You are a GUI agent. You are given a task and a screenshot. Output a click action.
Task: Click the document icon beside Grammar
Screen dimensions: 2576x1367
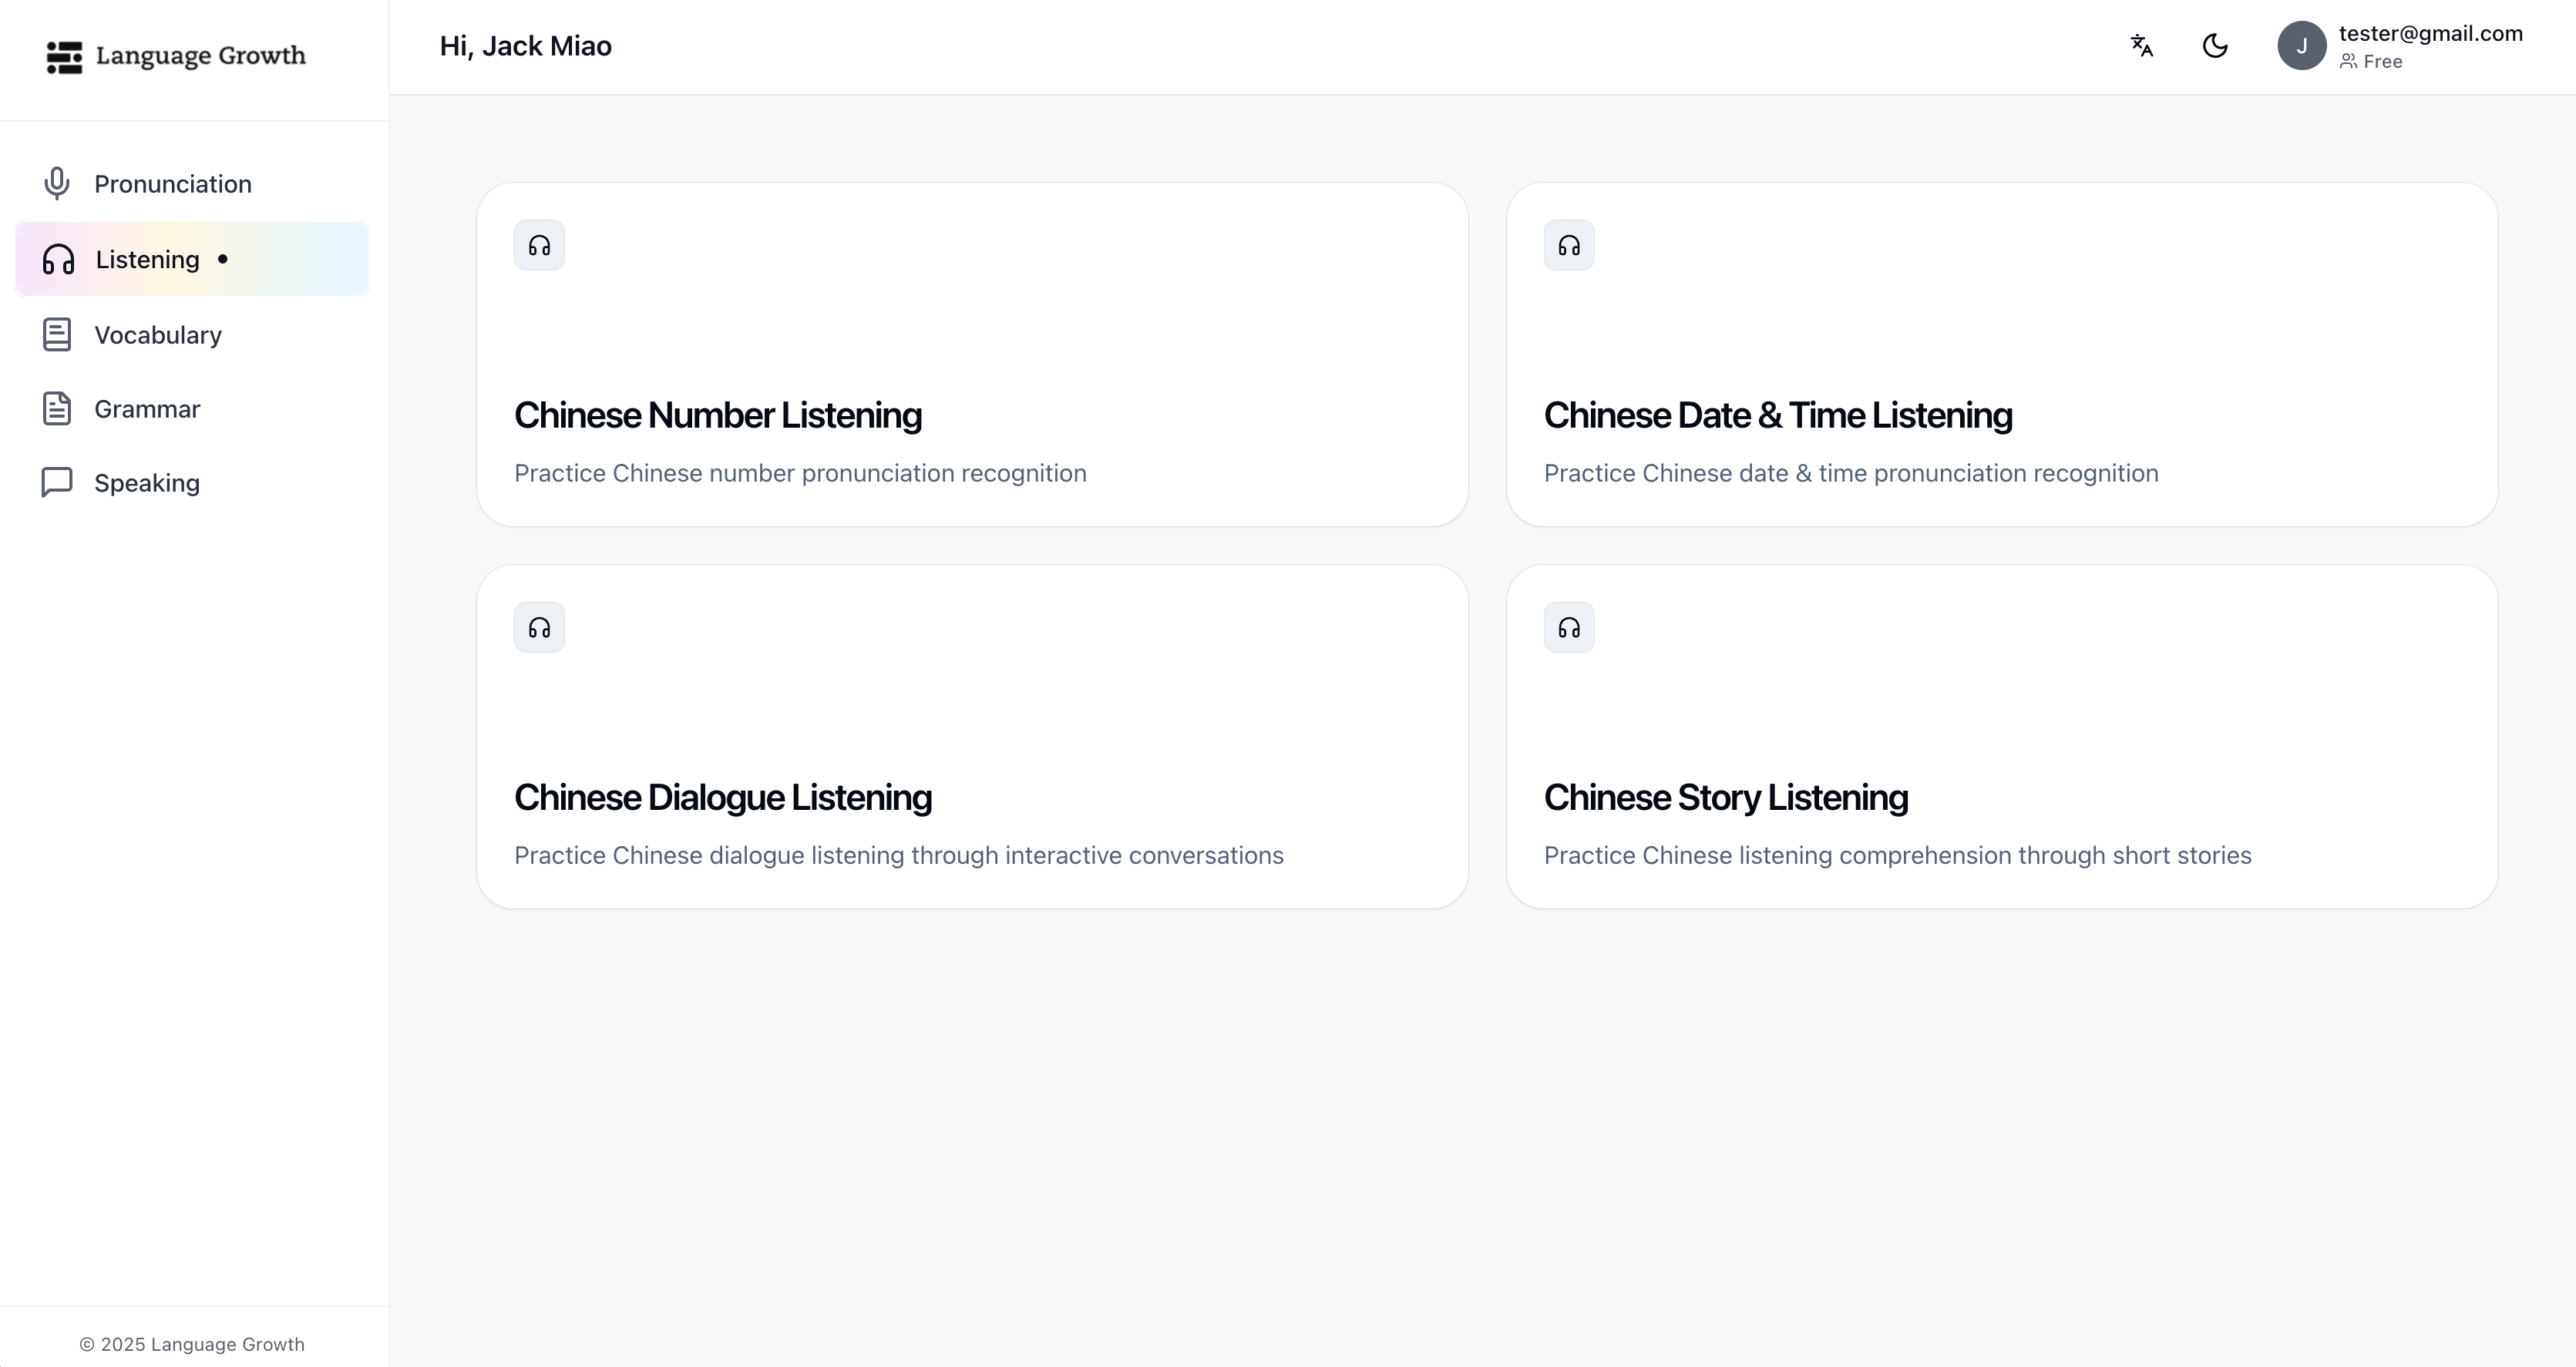coord(57,409)
